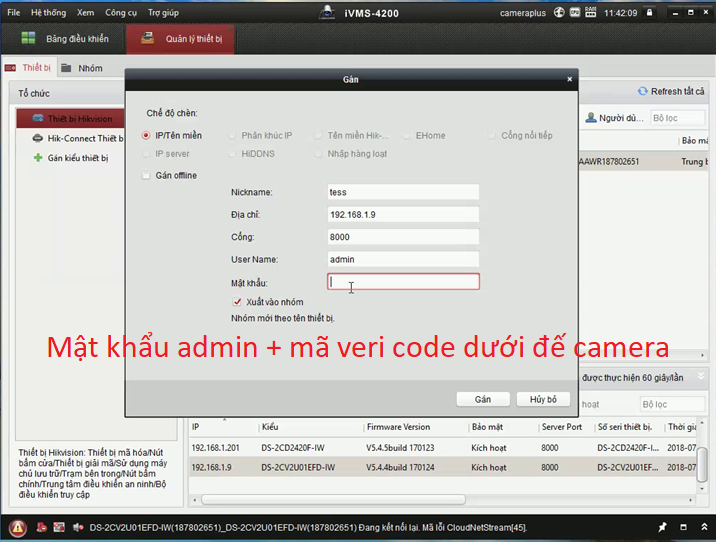716x542 pixels.
Task: Switch to Quản lý thiết bị tab
Action: click(180, 39)
